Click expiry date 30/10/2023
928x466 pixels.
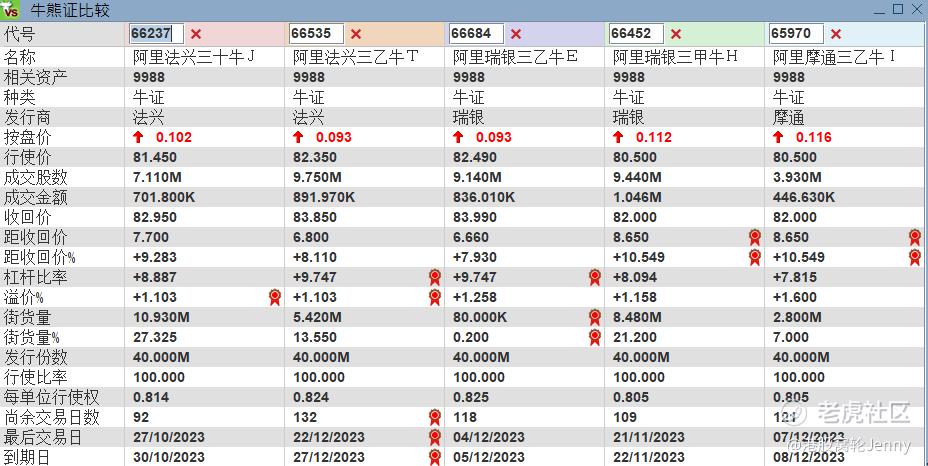pos(169,458)
